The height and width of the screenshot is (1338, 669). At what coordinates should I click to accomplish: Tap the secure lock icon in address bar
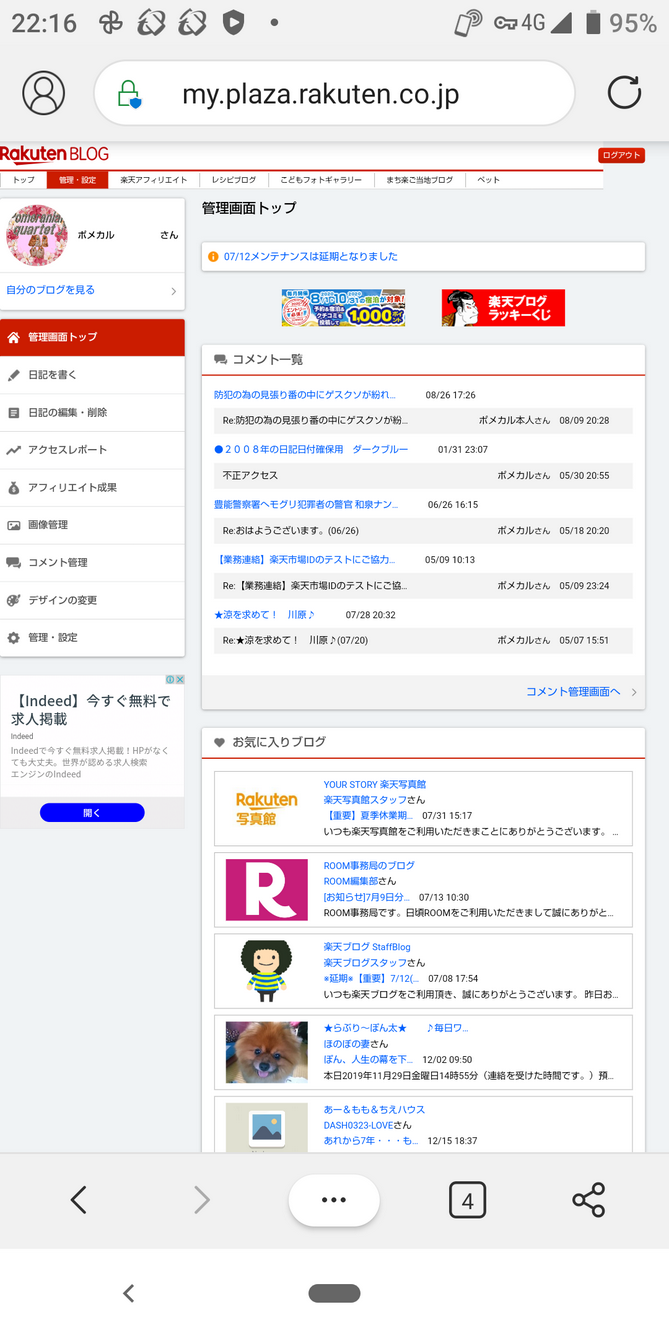(x=129, y=94)
